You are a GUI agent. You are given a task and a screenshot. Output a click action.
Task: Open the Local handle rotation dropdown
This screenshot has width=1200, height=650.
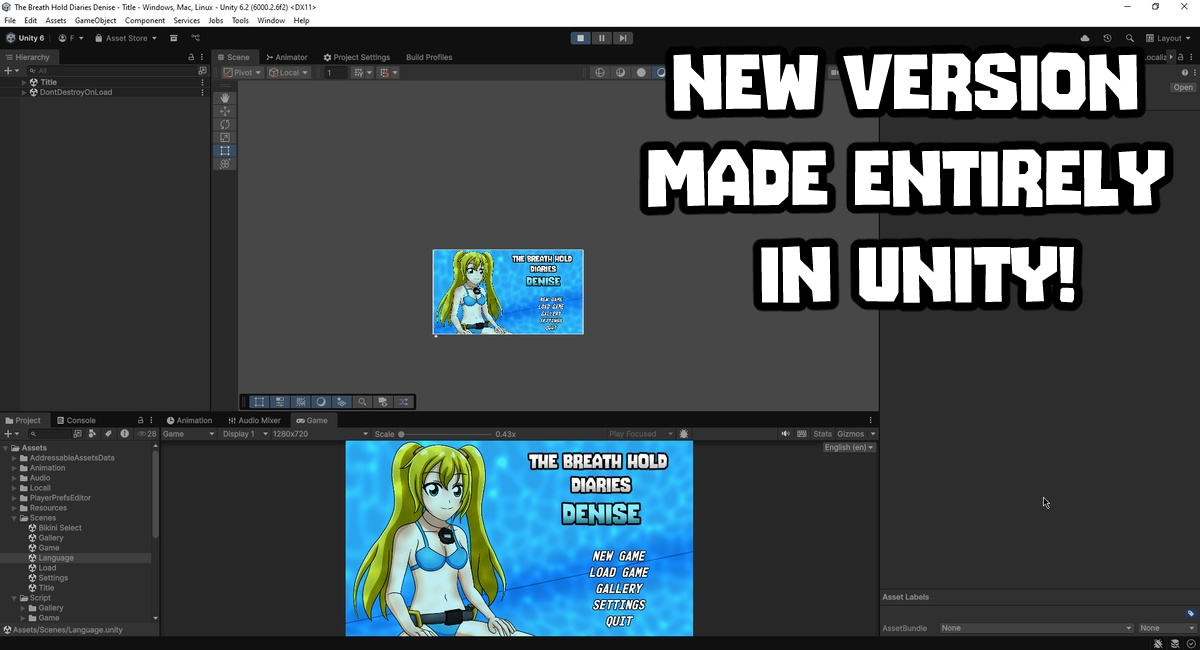[289, 73]
